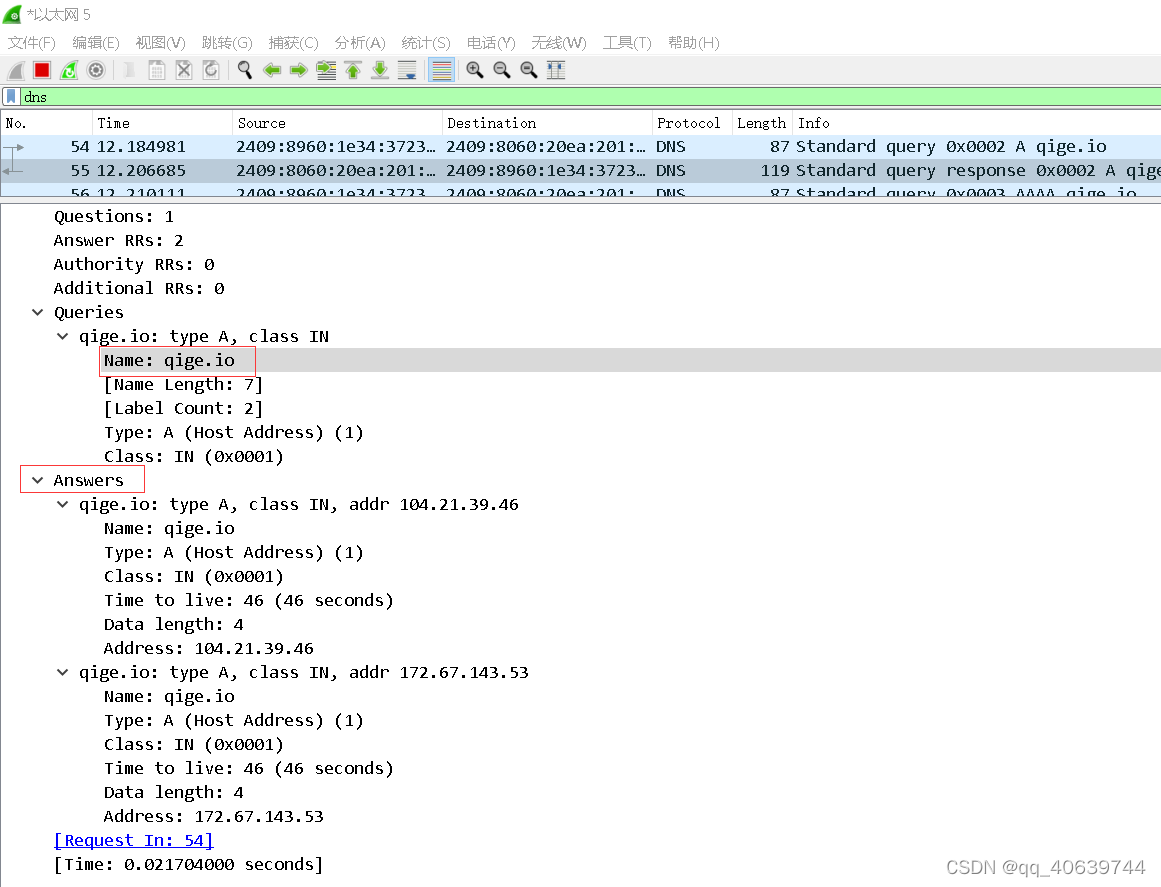Click the start capture shark fin icon

pyautogui.click(x=16, y=70)
